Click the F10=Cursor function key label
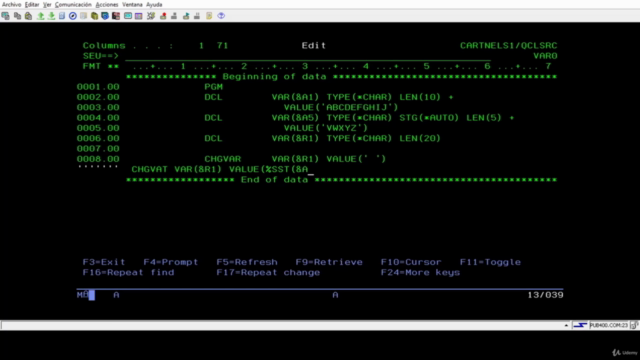 (411, 262)
